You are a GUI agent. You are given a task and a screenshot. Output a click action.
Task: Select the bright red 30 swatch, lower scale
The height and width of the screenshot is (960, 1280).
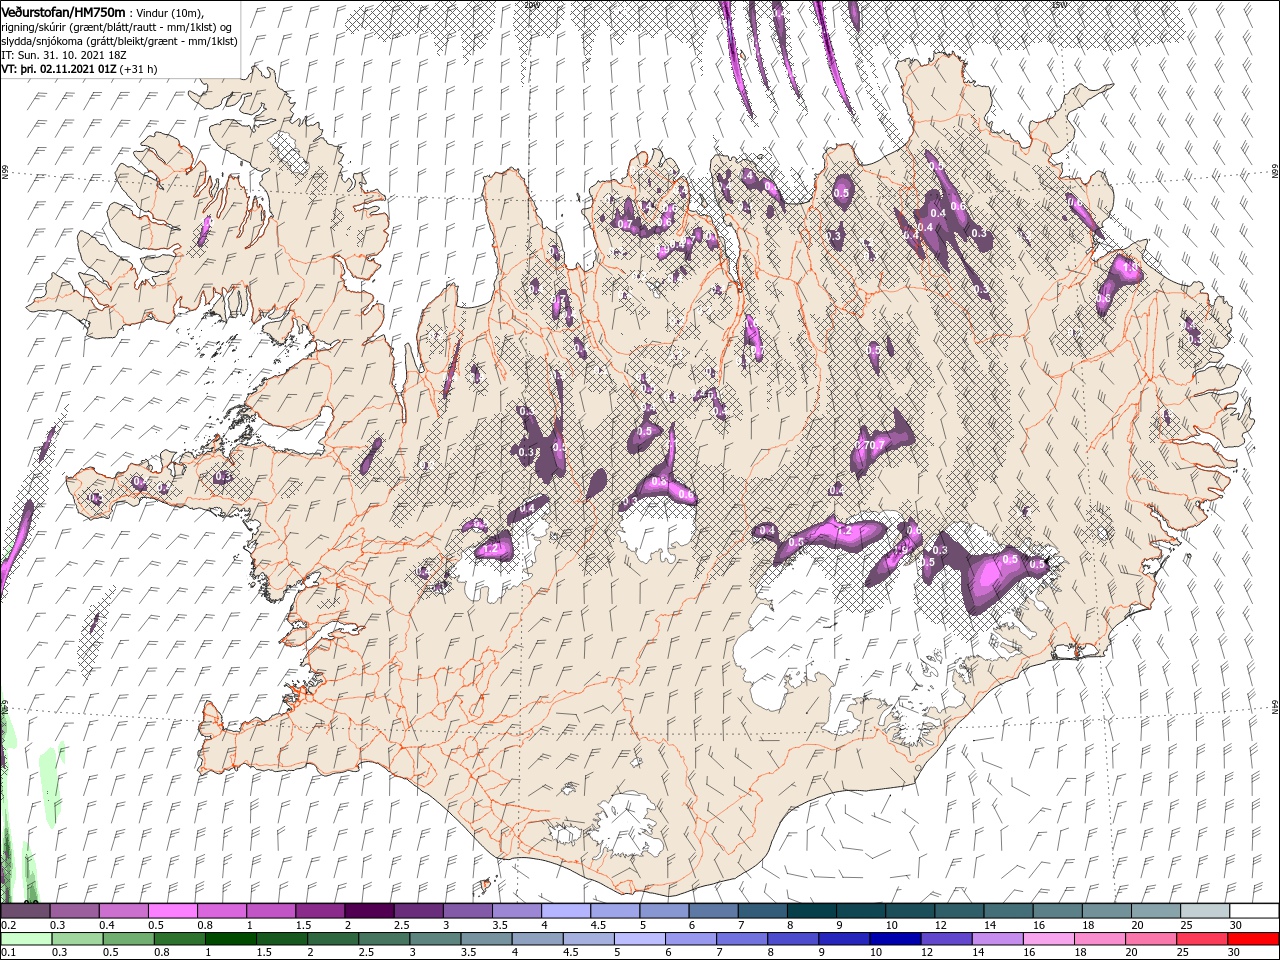(1254, 939)
